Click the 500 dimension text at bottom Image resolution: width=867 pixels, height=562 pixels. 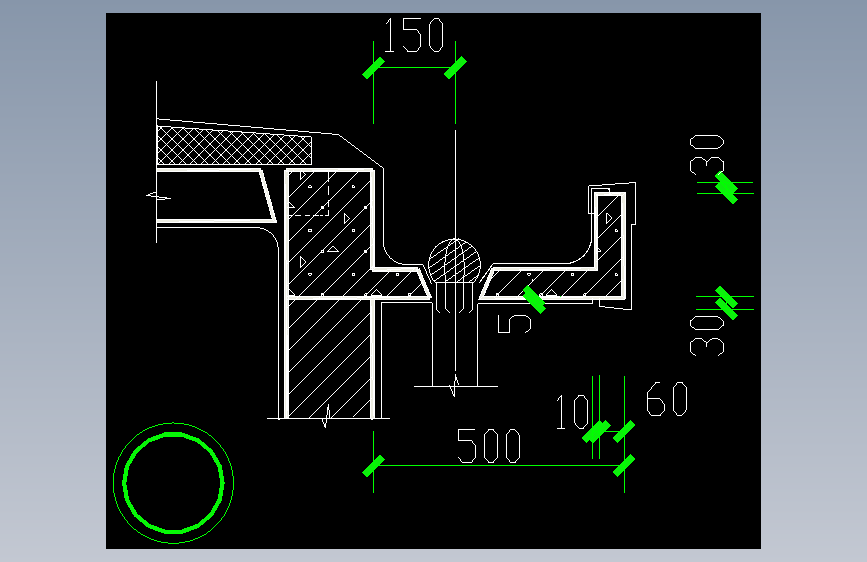click(489, 446)
